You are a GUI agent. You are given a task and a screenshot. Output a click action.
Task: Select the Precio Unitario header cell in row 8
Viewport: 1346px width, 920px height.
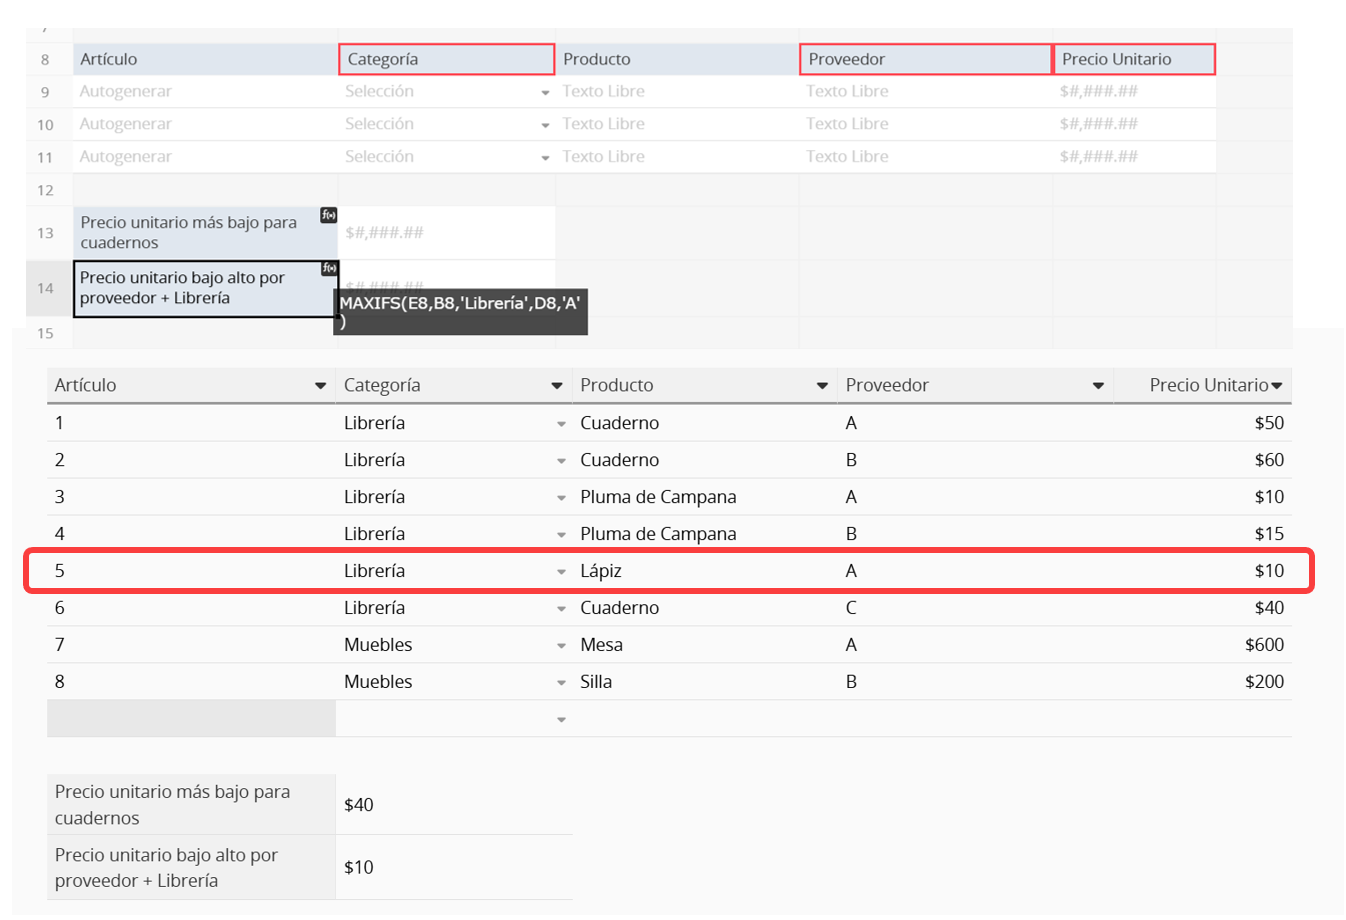pyautogui.click(x=1133, y=59)
